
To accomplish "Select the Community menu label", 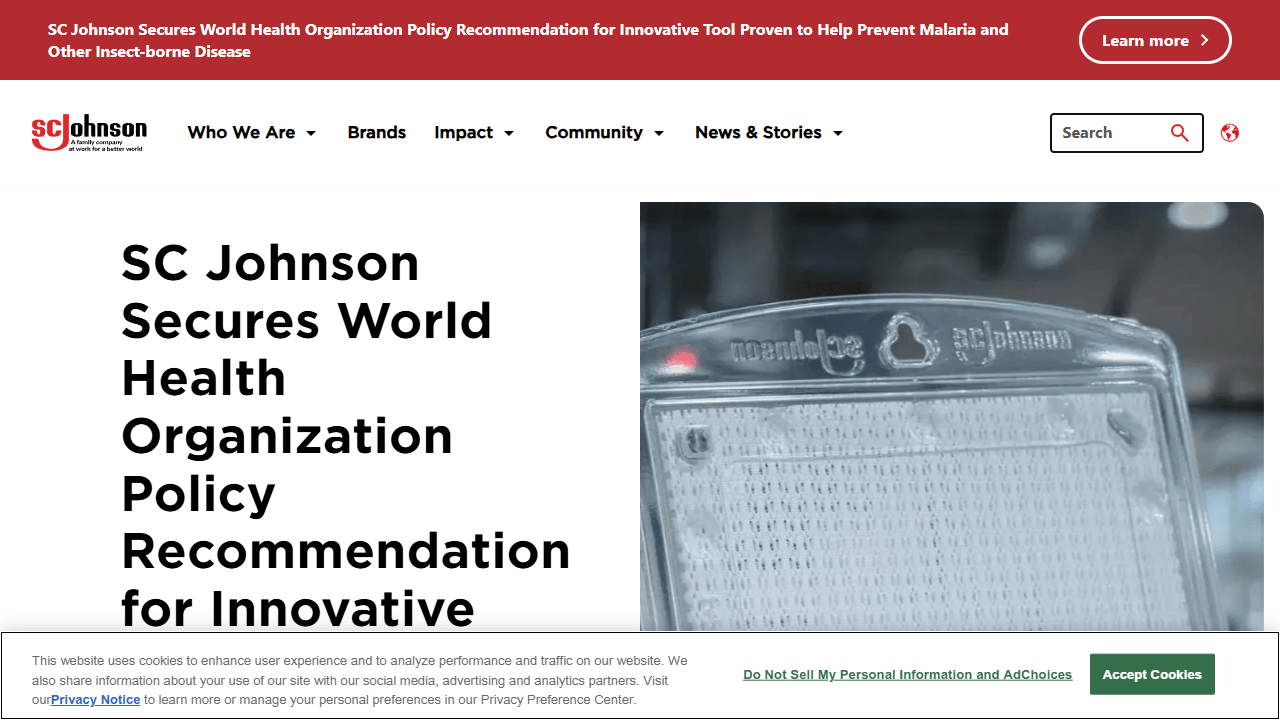I will click(x=594, y=132).
